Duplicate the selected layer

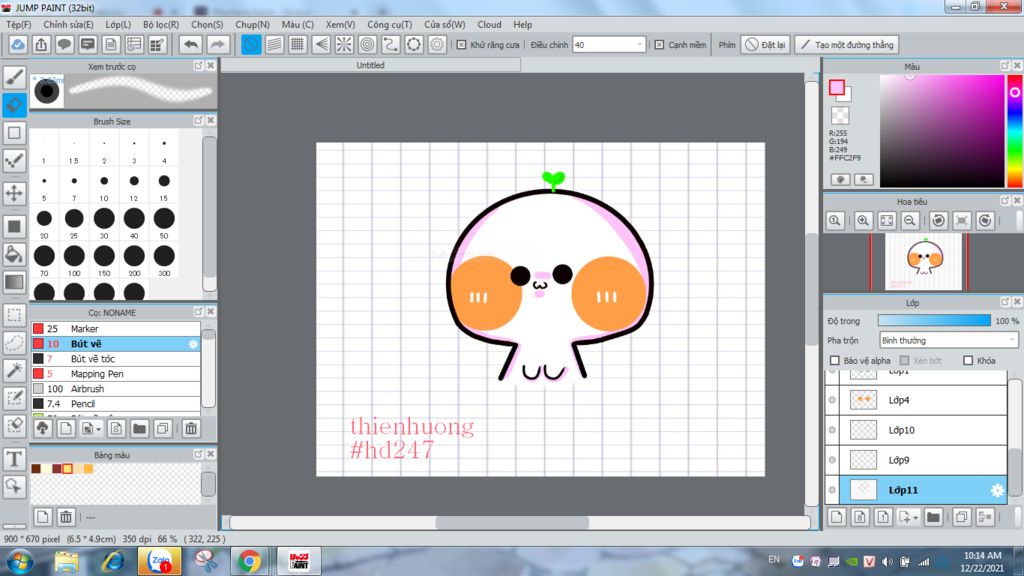(x=961, y=517)
